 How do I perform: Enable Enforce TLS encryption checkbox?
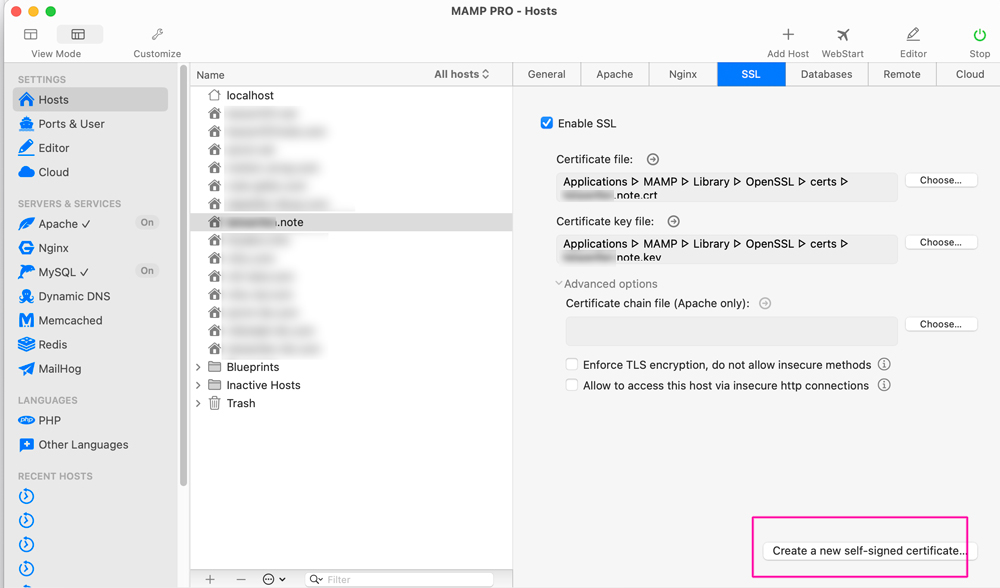pyautogui.click(x=572, y=365)
